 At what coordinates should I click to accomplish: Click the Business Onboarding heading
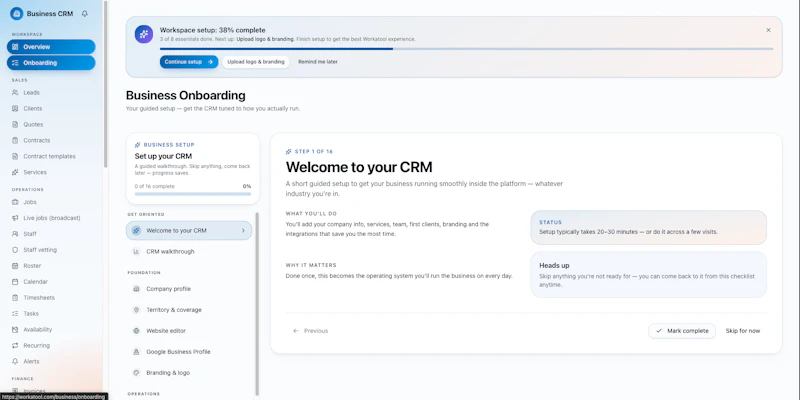[185, 95]
